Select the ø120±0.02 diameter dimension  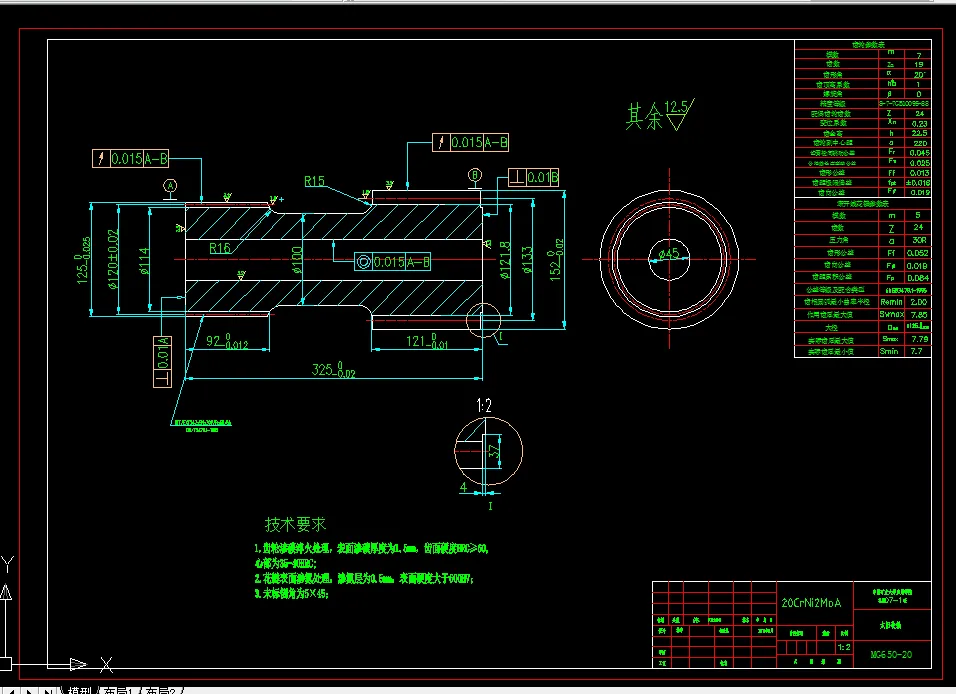click(x=112, y=259)
